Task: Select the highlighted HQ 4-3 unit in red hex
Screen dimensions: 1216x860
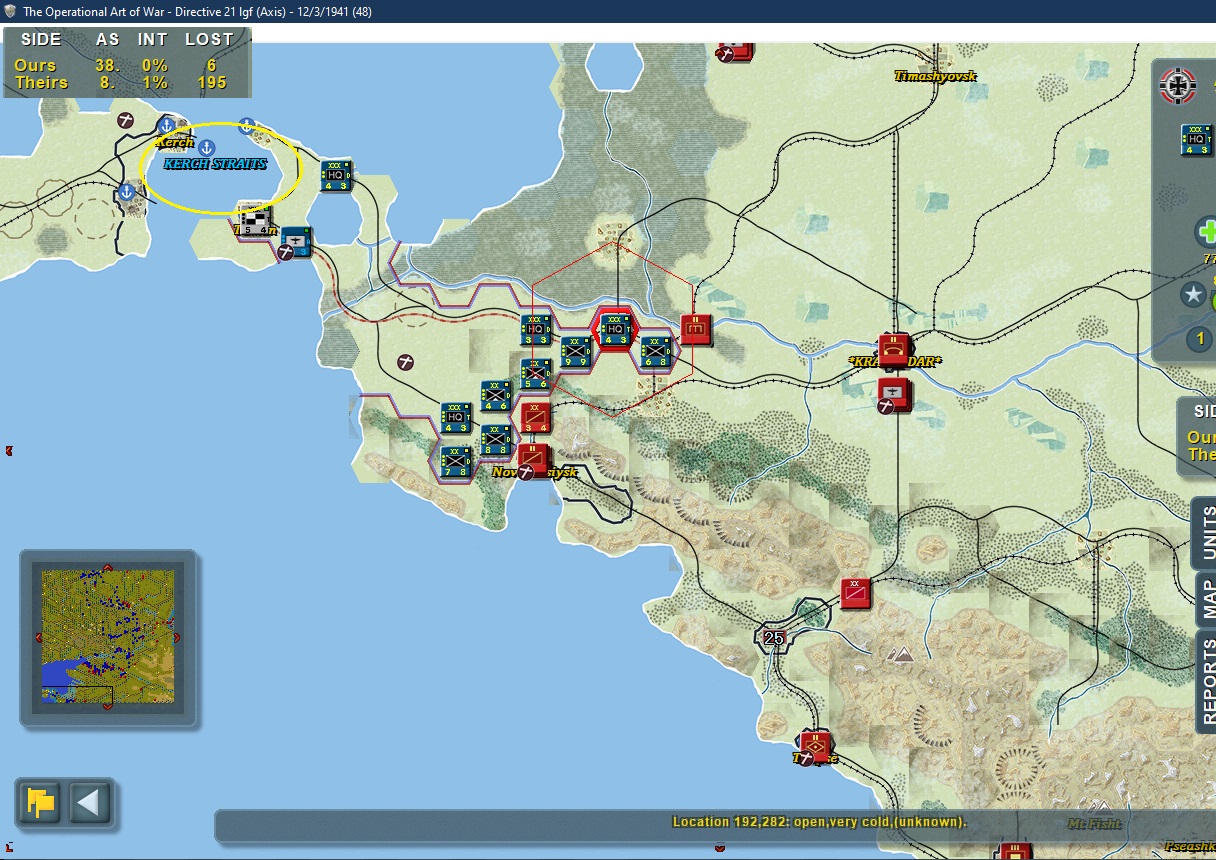Action: (x=615, y=328)
